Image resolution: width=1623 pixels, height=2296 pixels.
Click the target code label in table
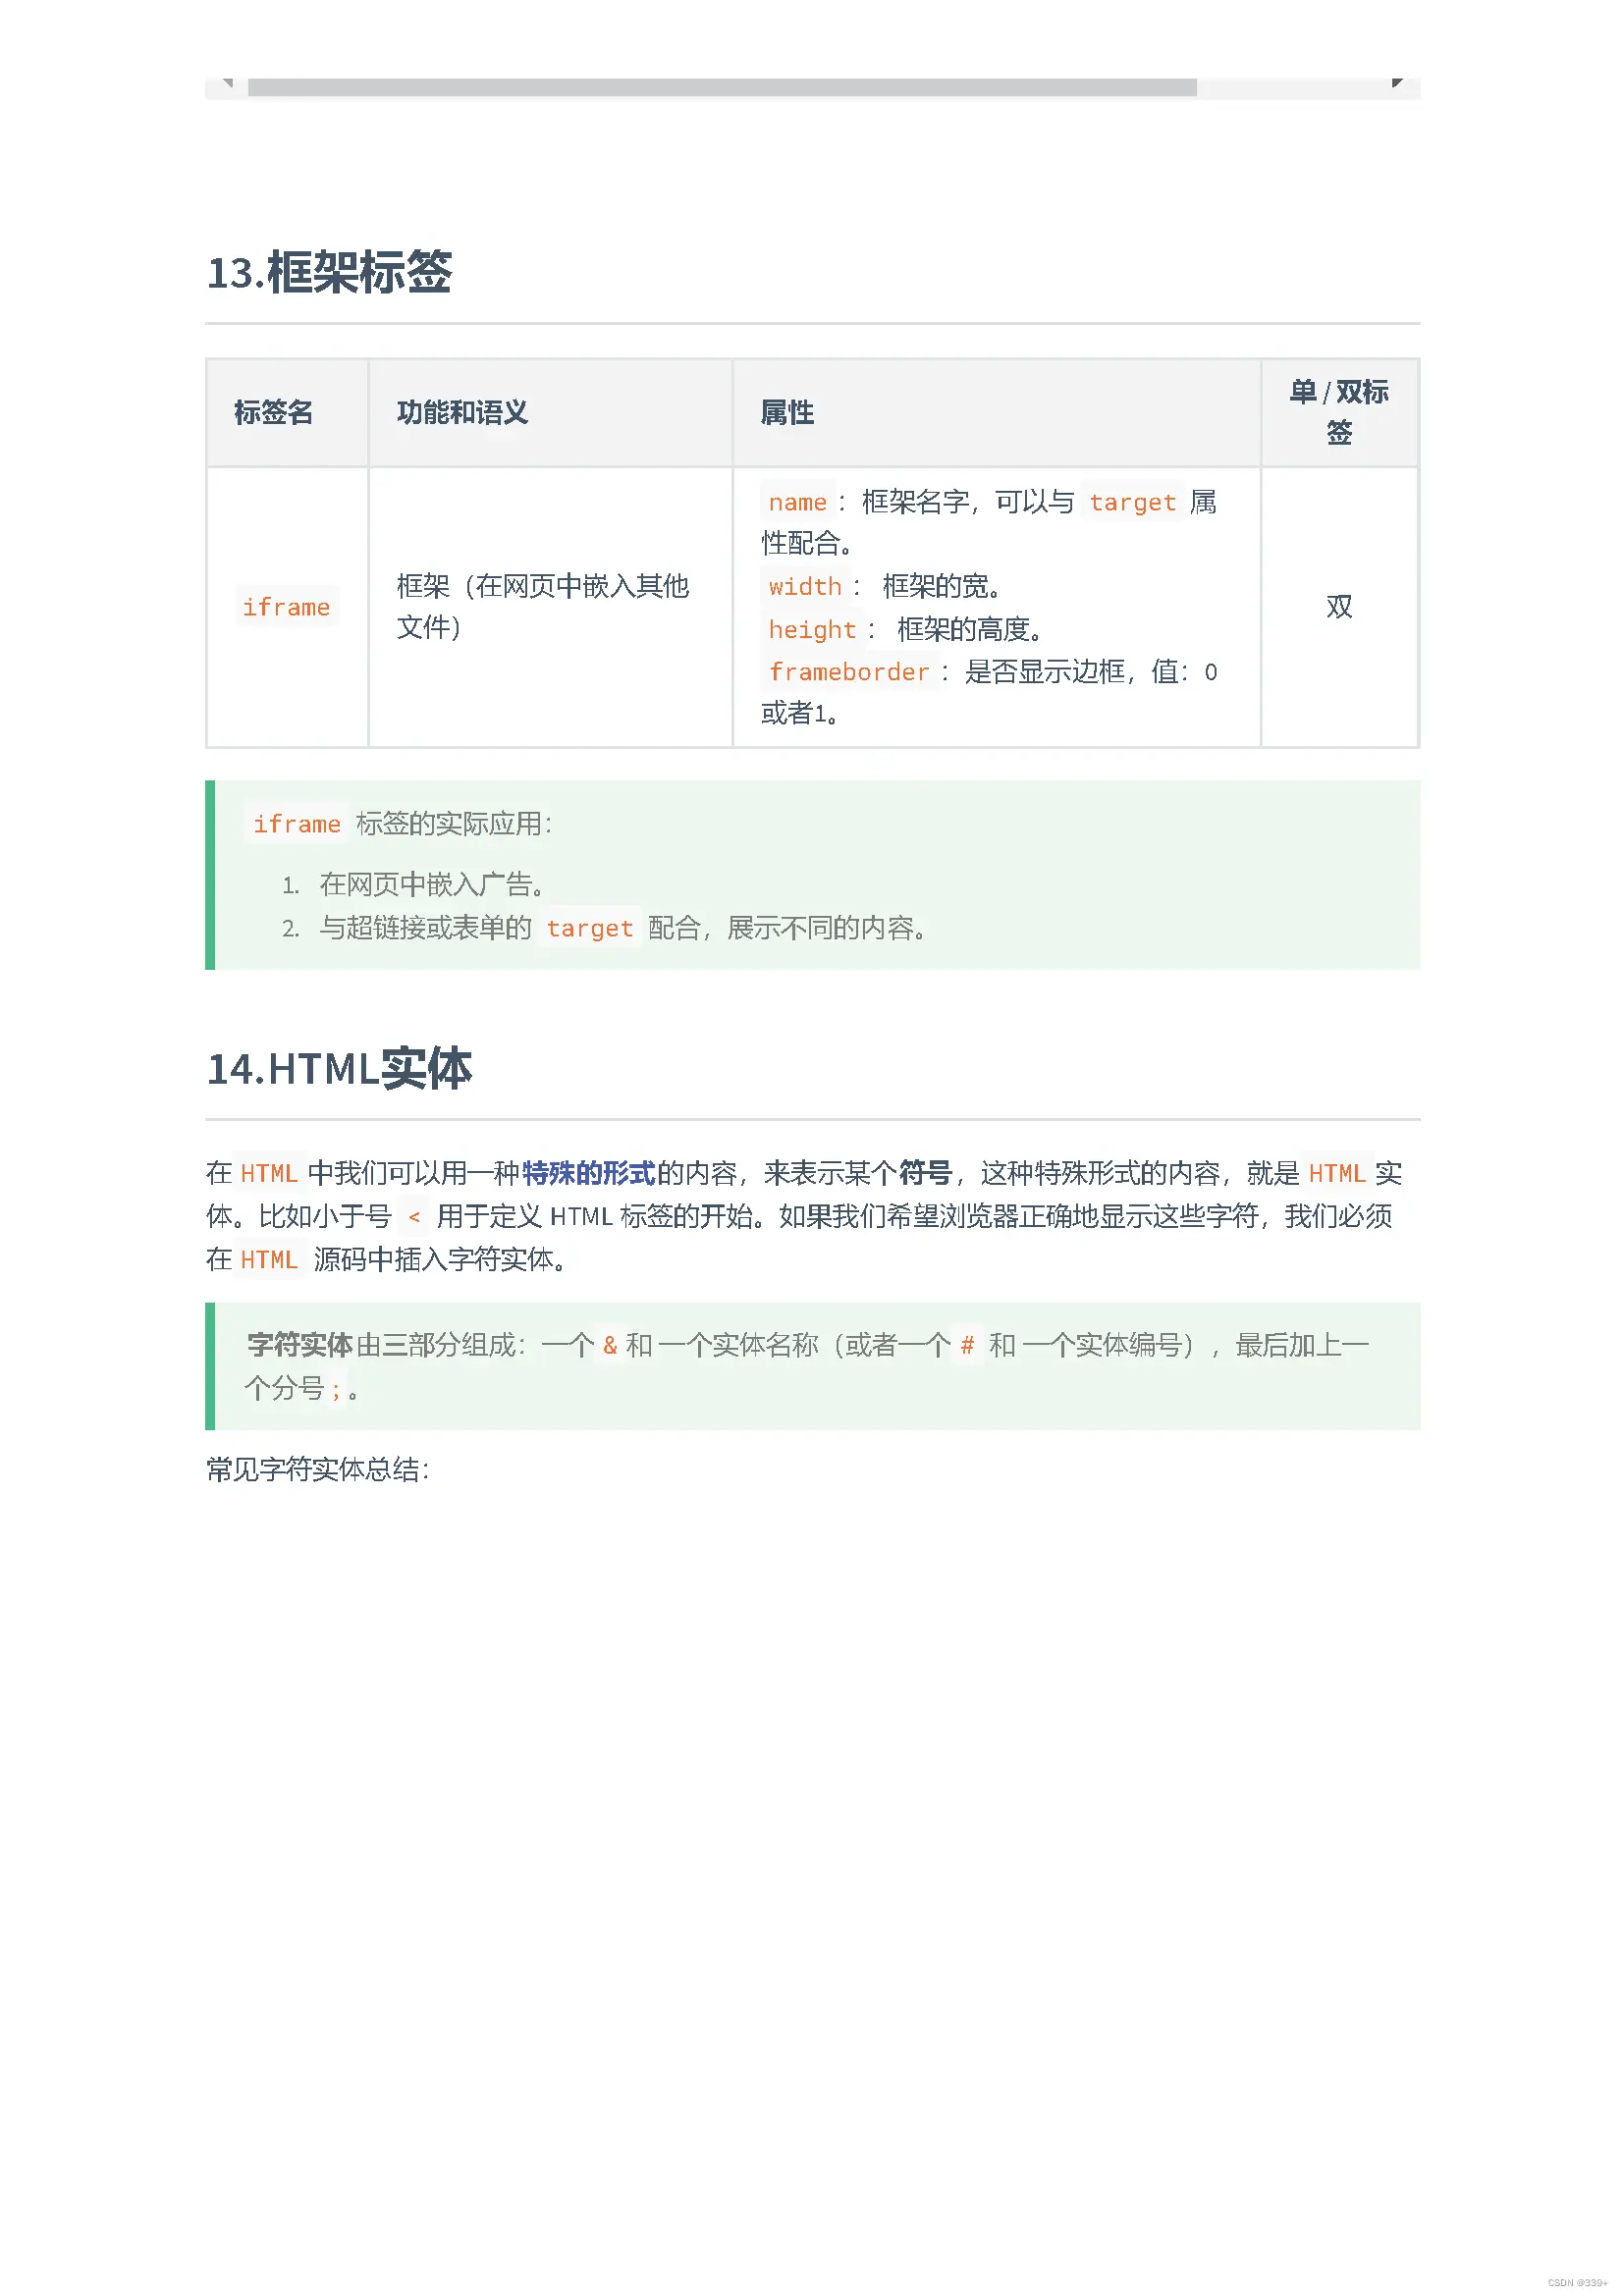pyautogui.click(x=1132, y=502)
